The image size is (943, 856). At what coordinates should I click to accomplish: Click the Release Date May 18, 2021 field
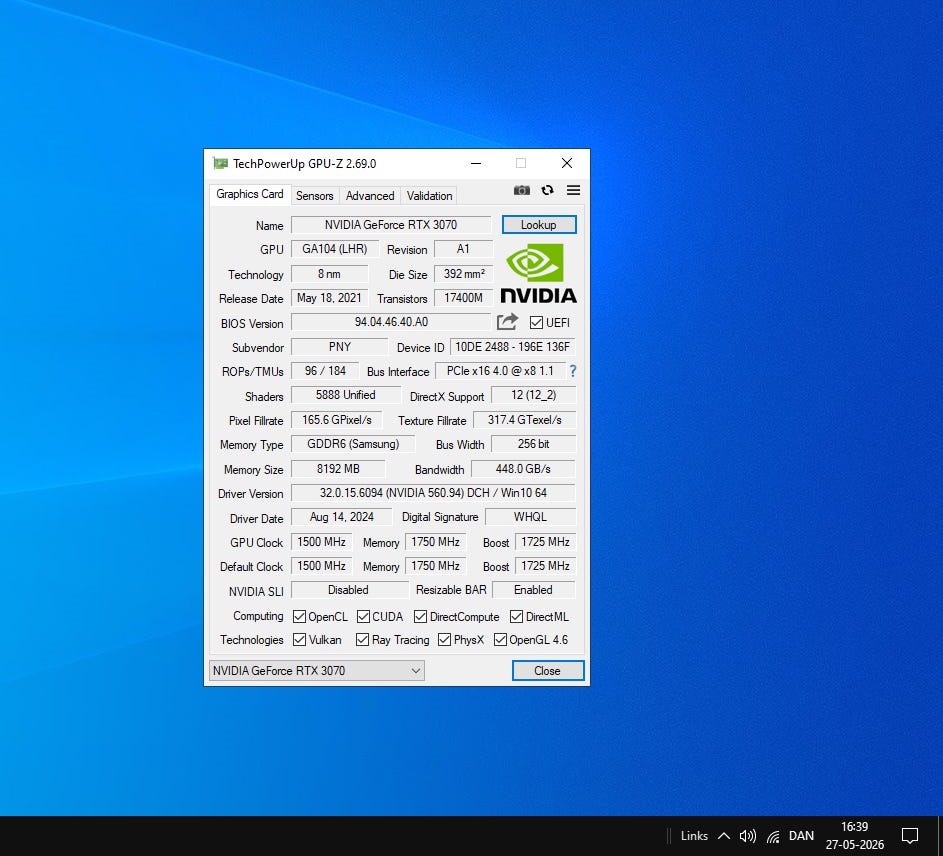tap(330, 298)
